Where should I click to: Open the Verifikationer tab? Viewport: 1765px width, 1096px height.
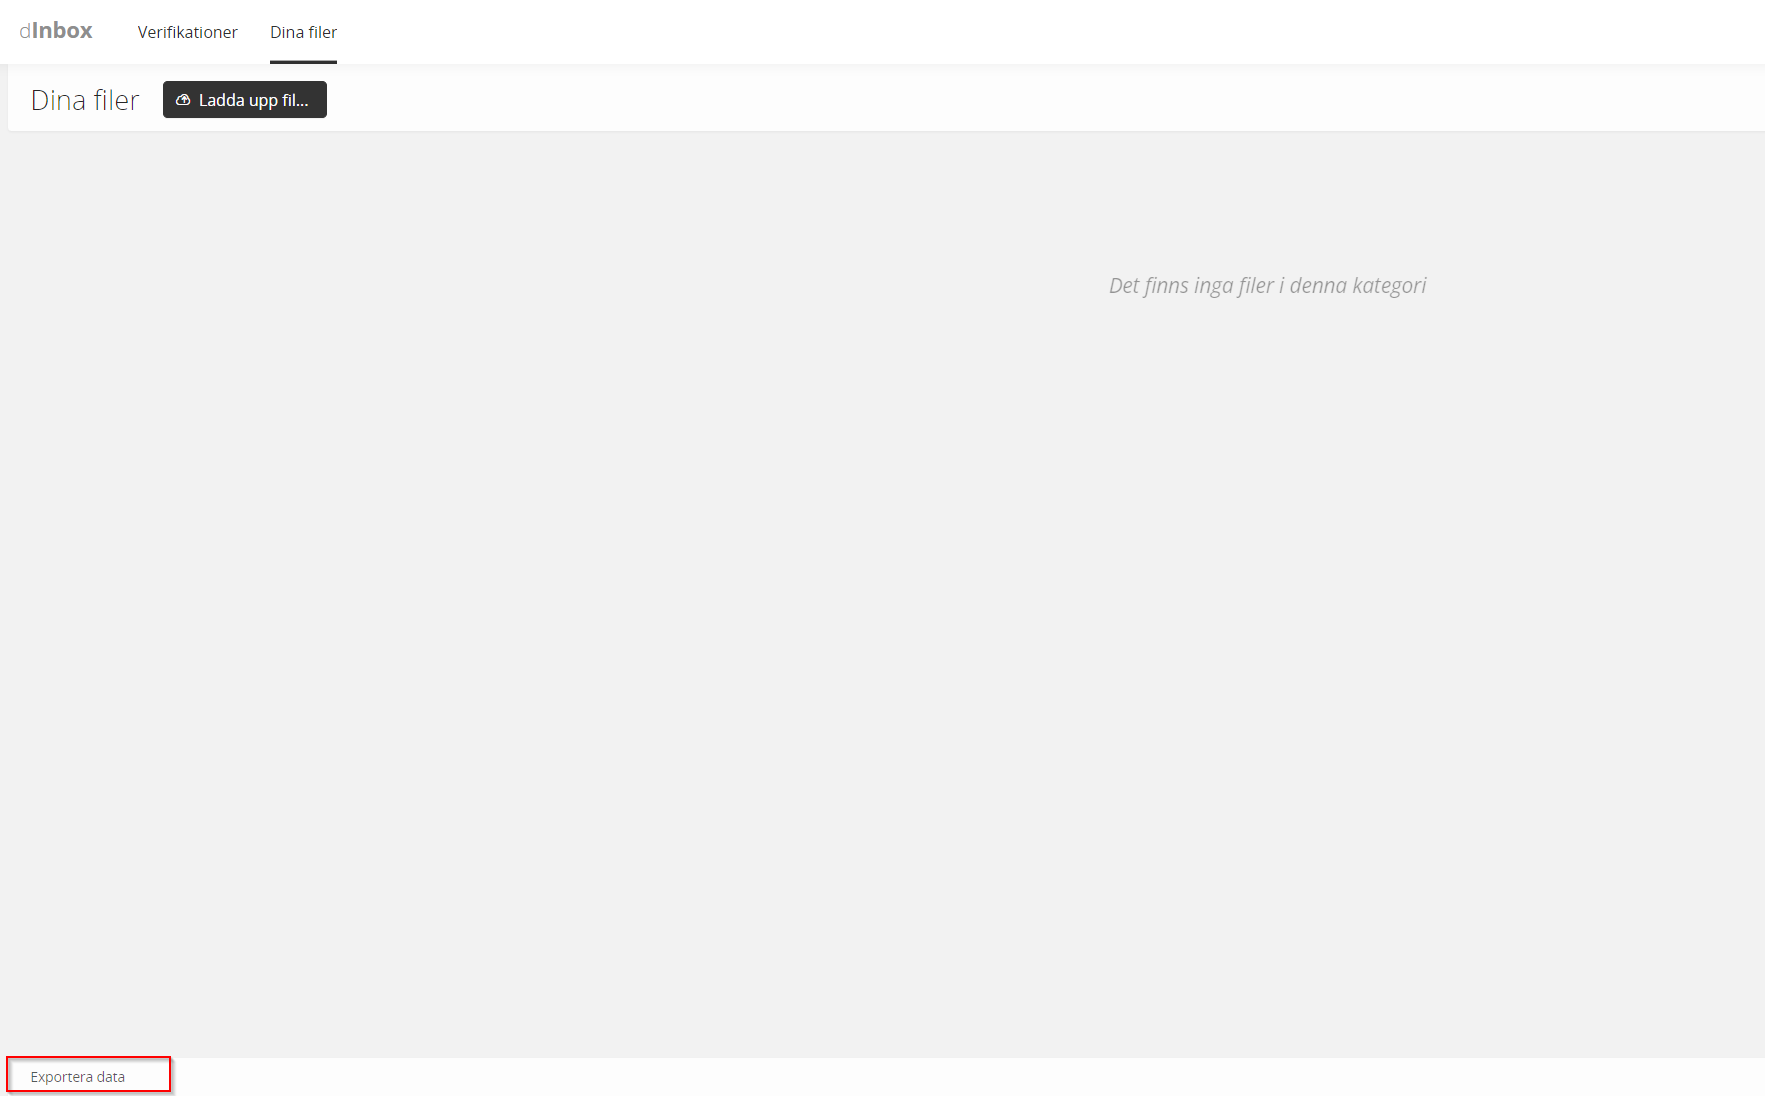coord(187,32)
